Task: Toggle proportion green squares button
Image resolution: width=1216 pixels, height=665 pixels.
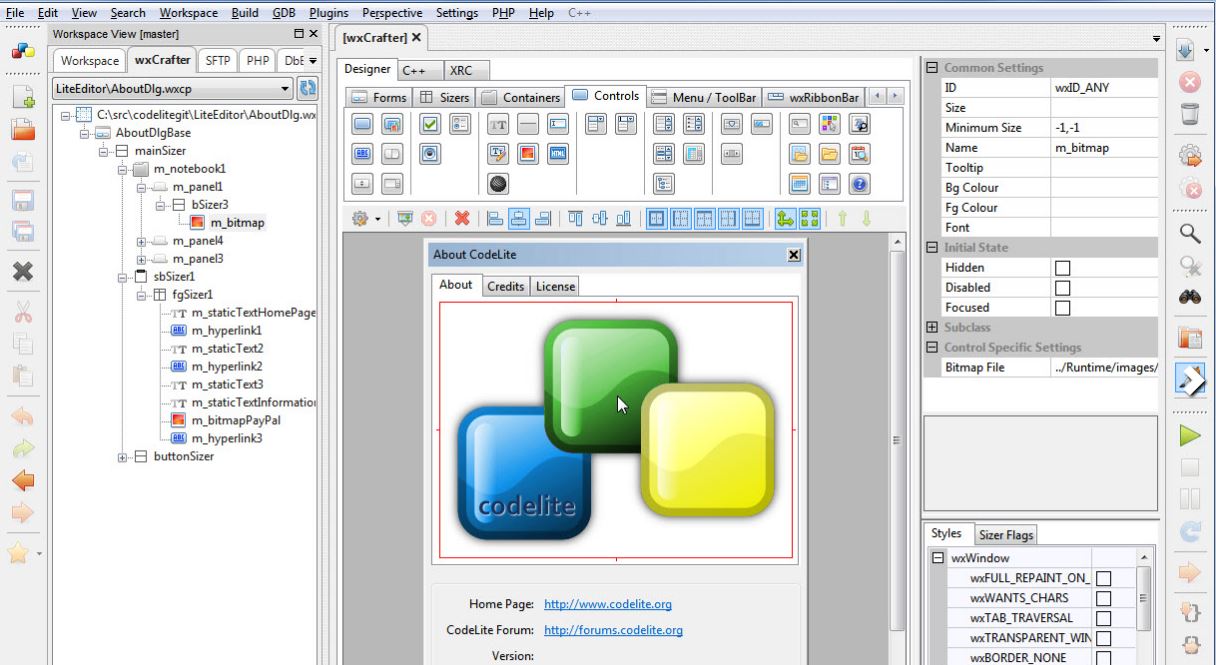Action: coord(809,218)
